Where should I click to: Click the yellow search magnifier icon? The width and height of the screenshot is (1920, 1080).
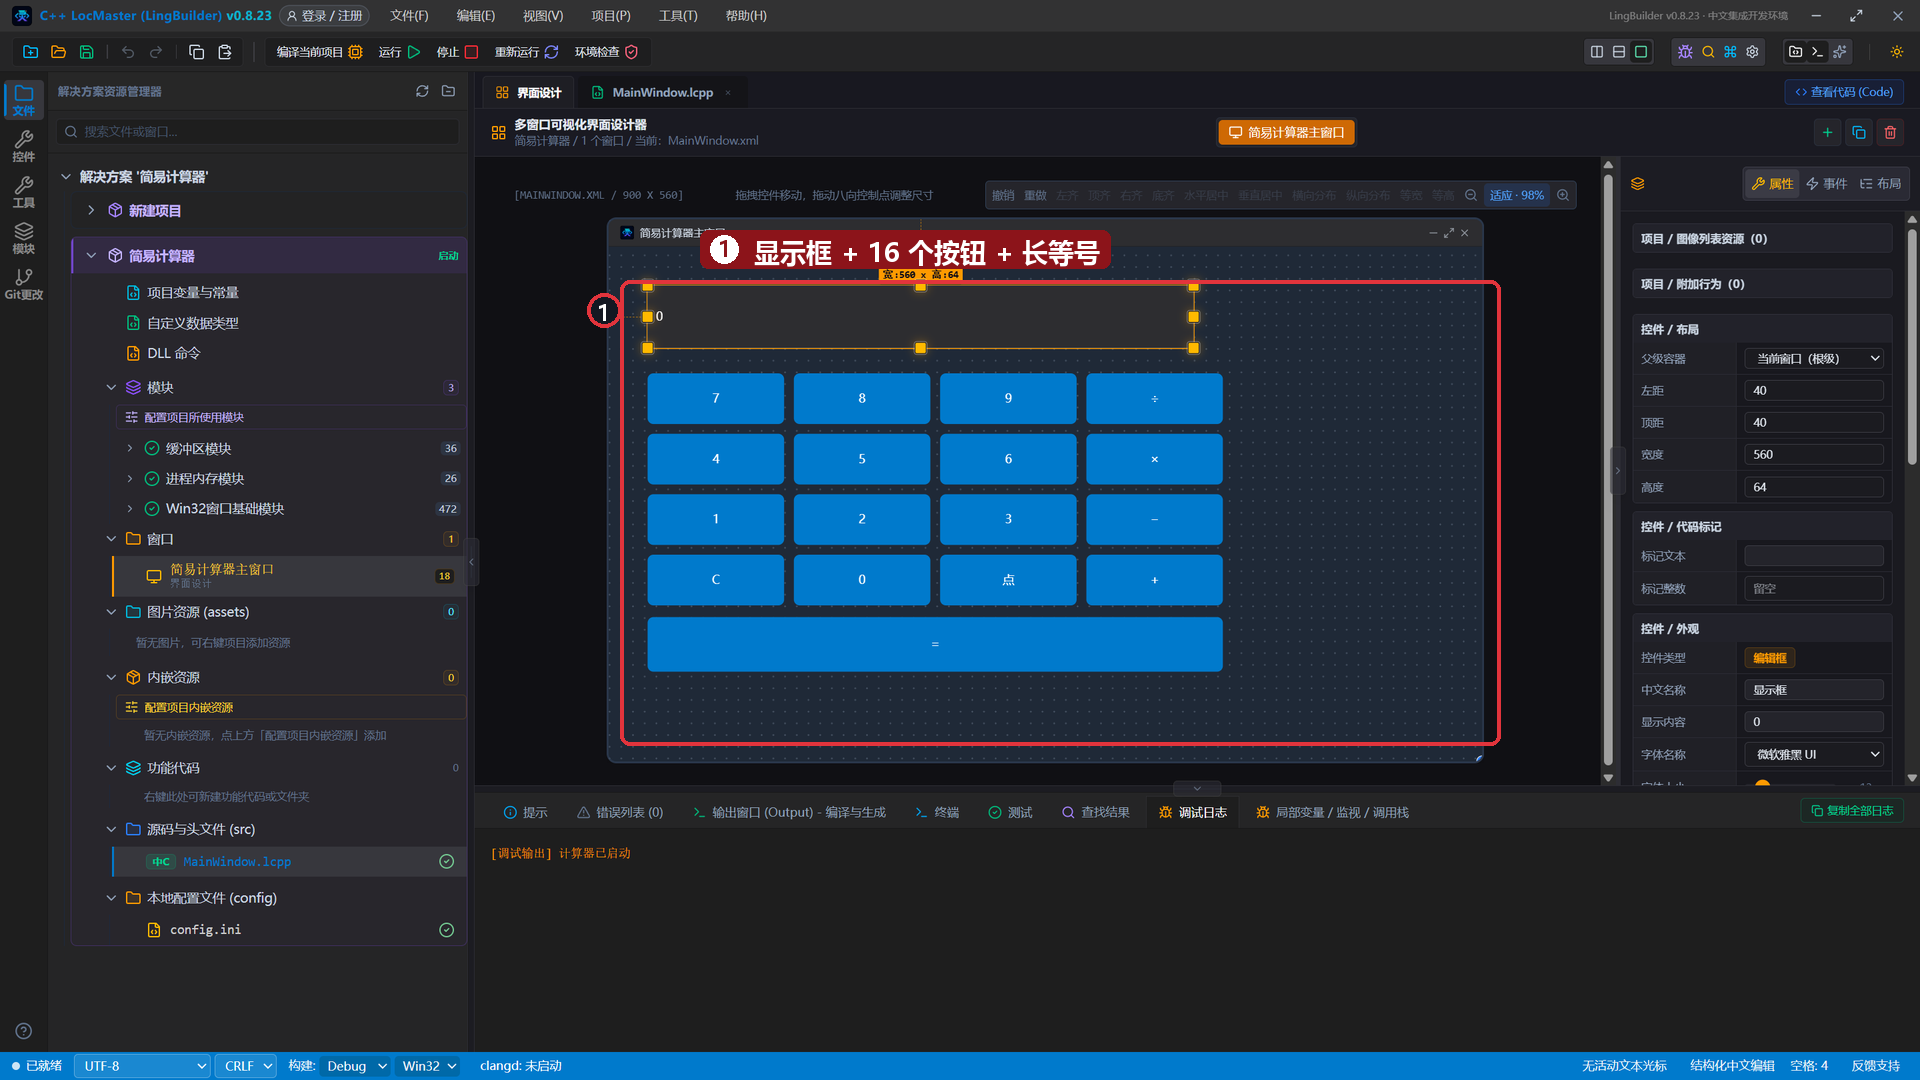pos(1708,52)
